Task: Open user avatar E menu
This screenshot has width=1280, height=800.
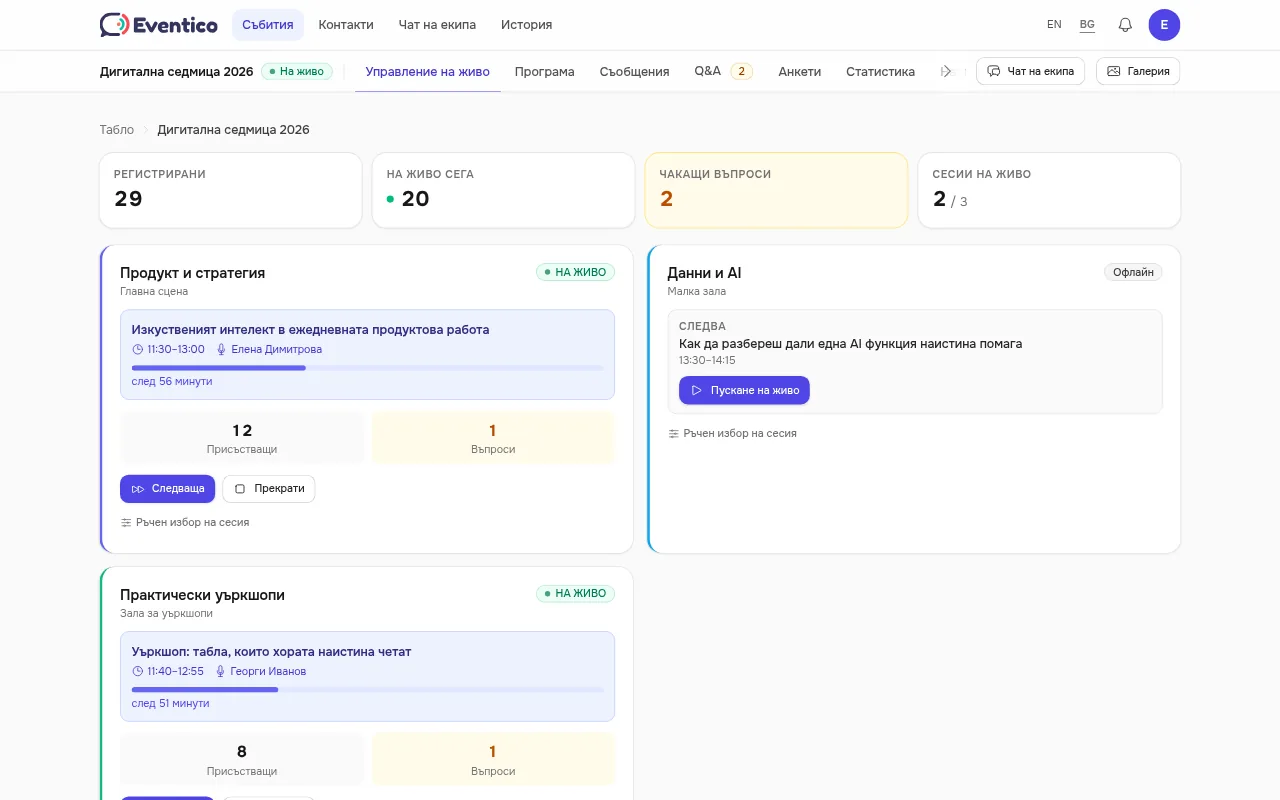Action: point(1164,25)
